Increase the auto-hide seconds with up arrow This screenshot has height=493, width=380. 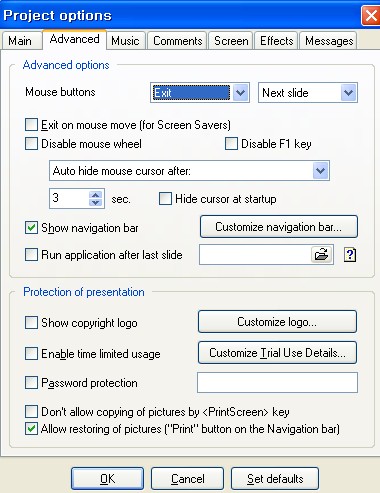[96, 195]
